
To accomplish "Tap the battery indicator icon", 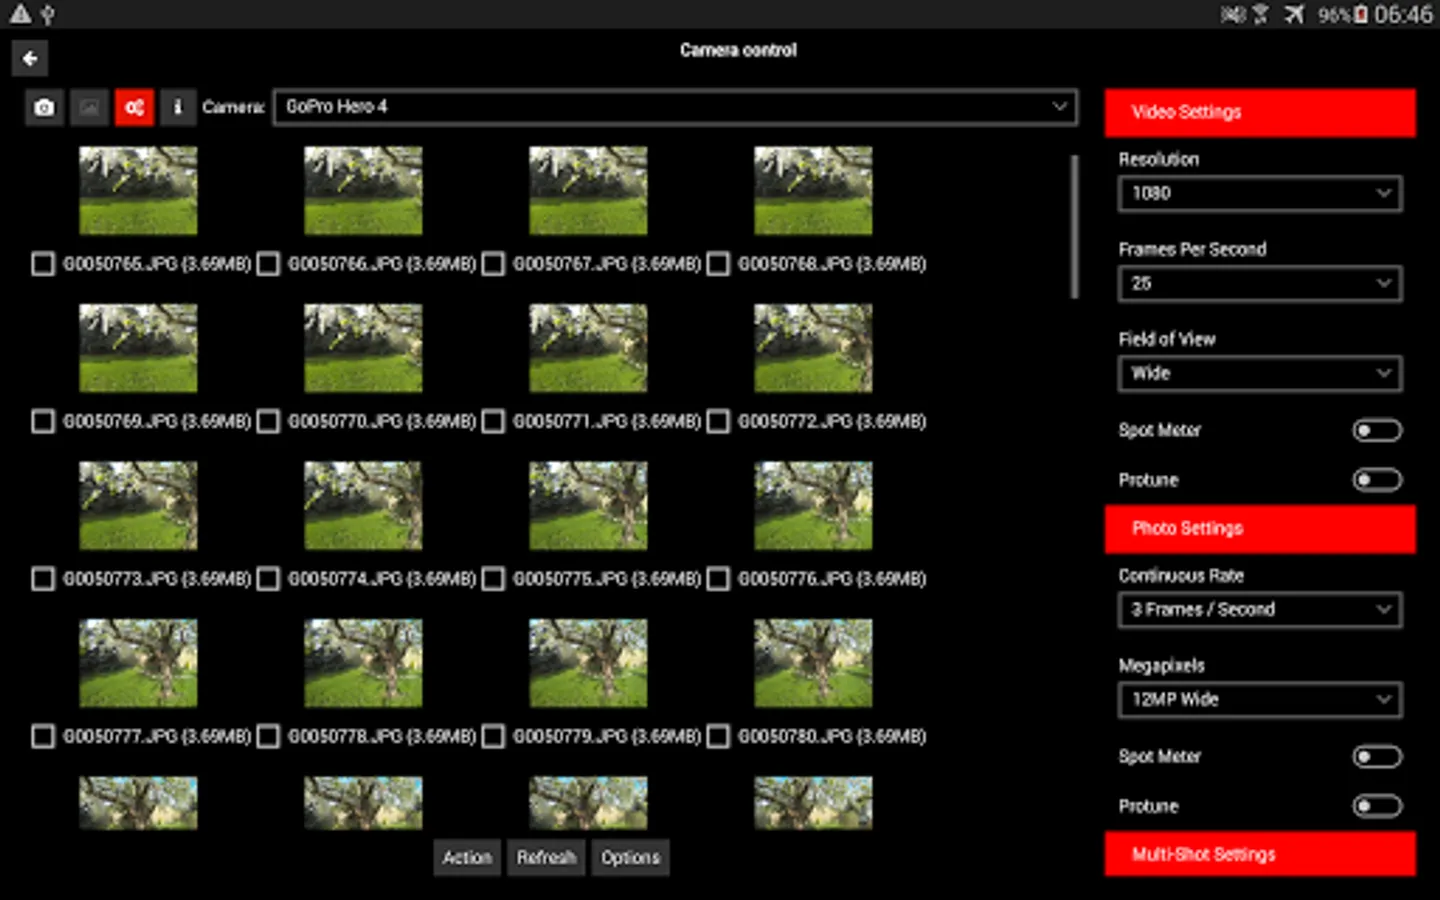I will coord(1361,14).
